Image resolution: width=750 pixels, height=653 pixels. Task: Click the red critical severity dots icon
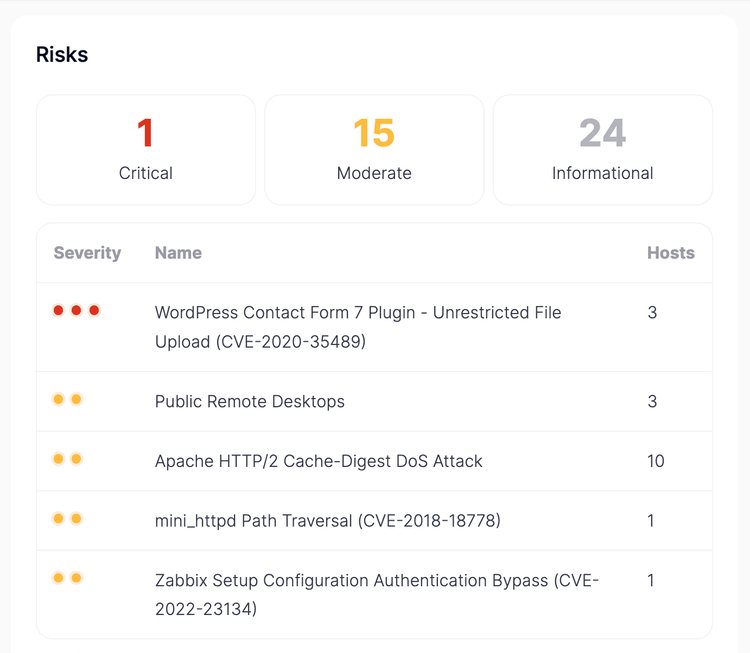coord(76,311)
